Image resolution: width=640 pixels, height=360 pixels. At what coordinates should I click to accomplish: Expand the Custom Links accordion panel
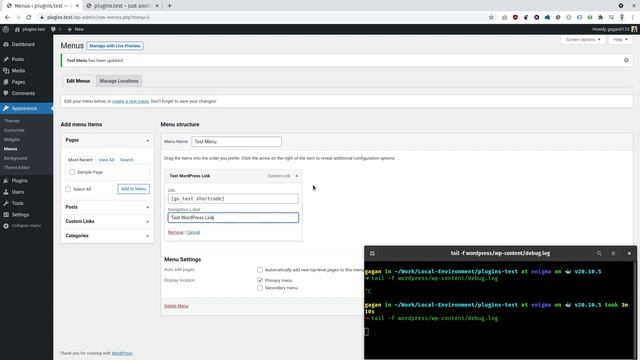click(107, 221)
